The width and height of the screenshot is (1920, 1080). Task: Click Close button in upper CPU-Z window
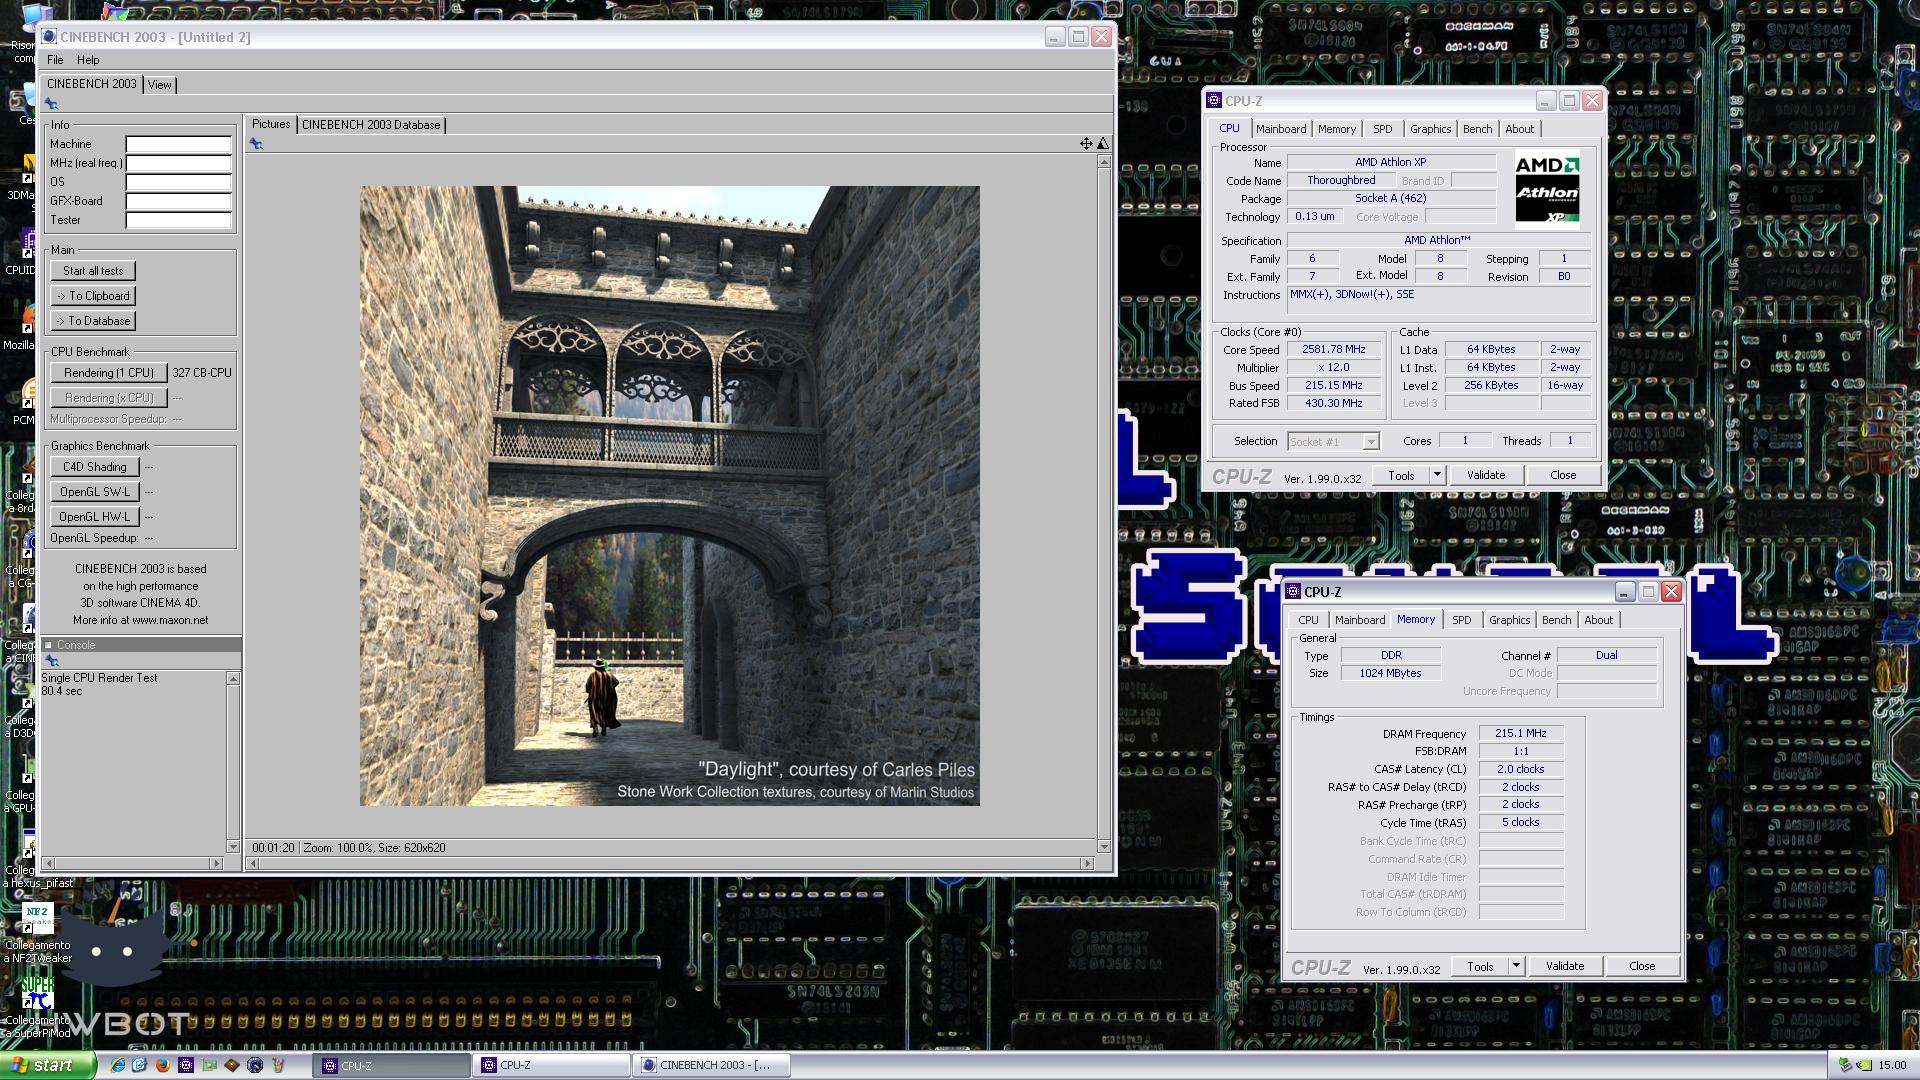pos(1563,475)
